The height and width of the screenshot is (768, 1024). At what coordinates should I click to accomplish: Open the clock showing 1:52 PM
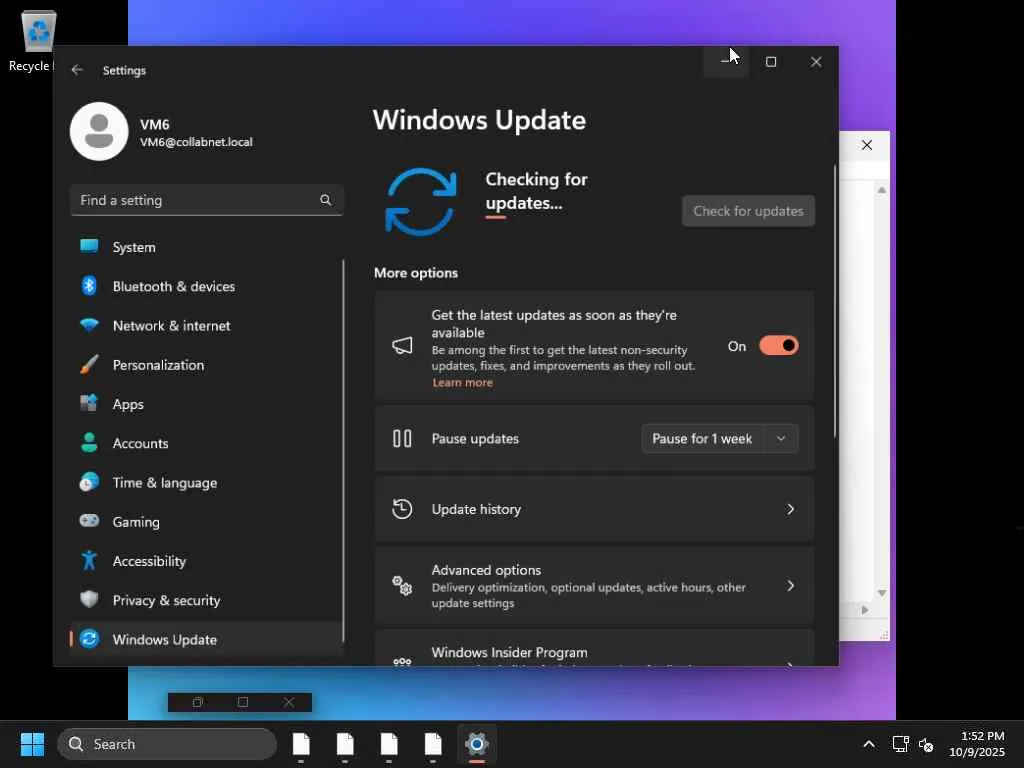point(977,744)
